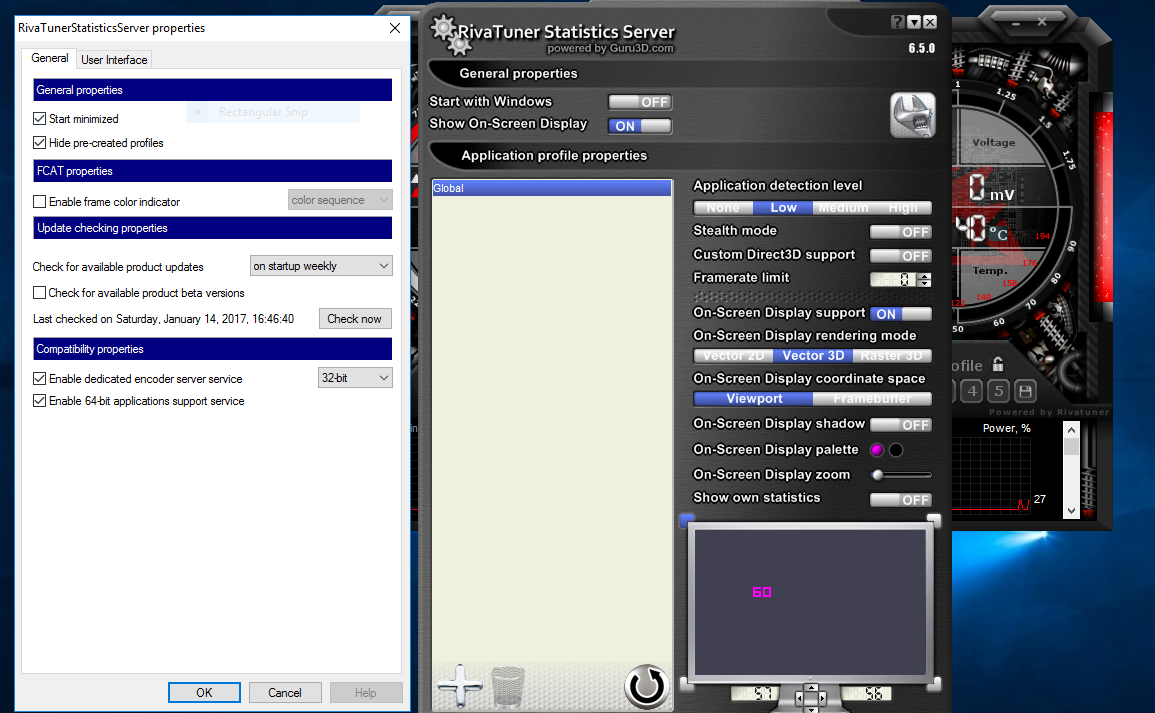Click blue top-left corner anchor of preview monitor

[687, 520]
